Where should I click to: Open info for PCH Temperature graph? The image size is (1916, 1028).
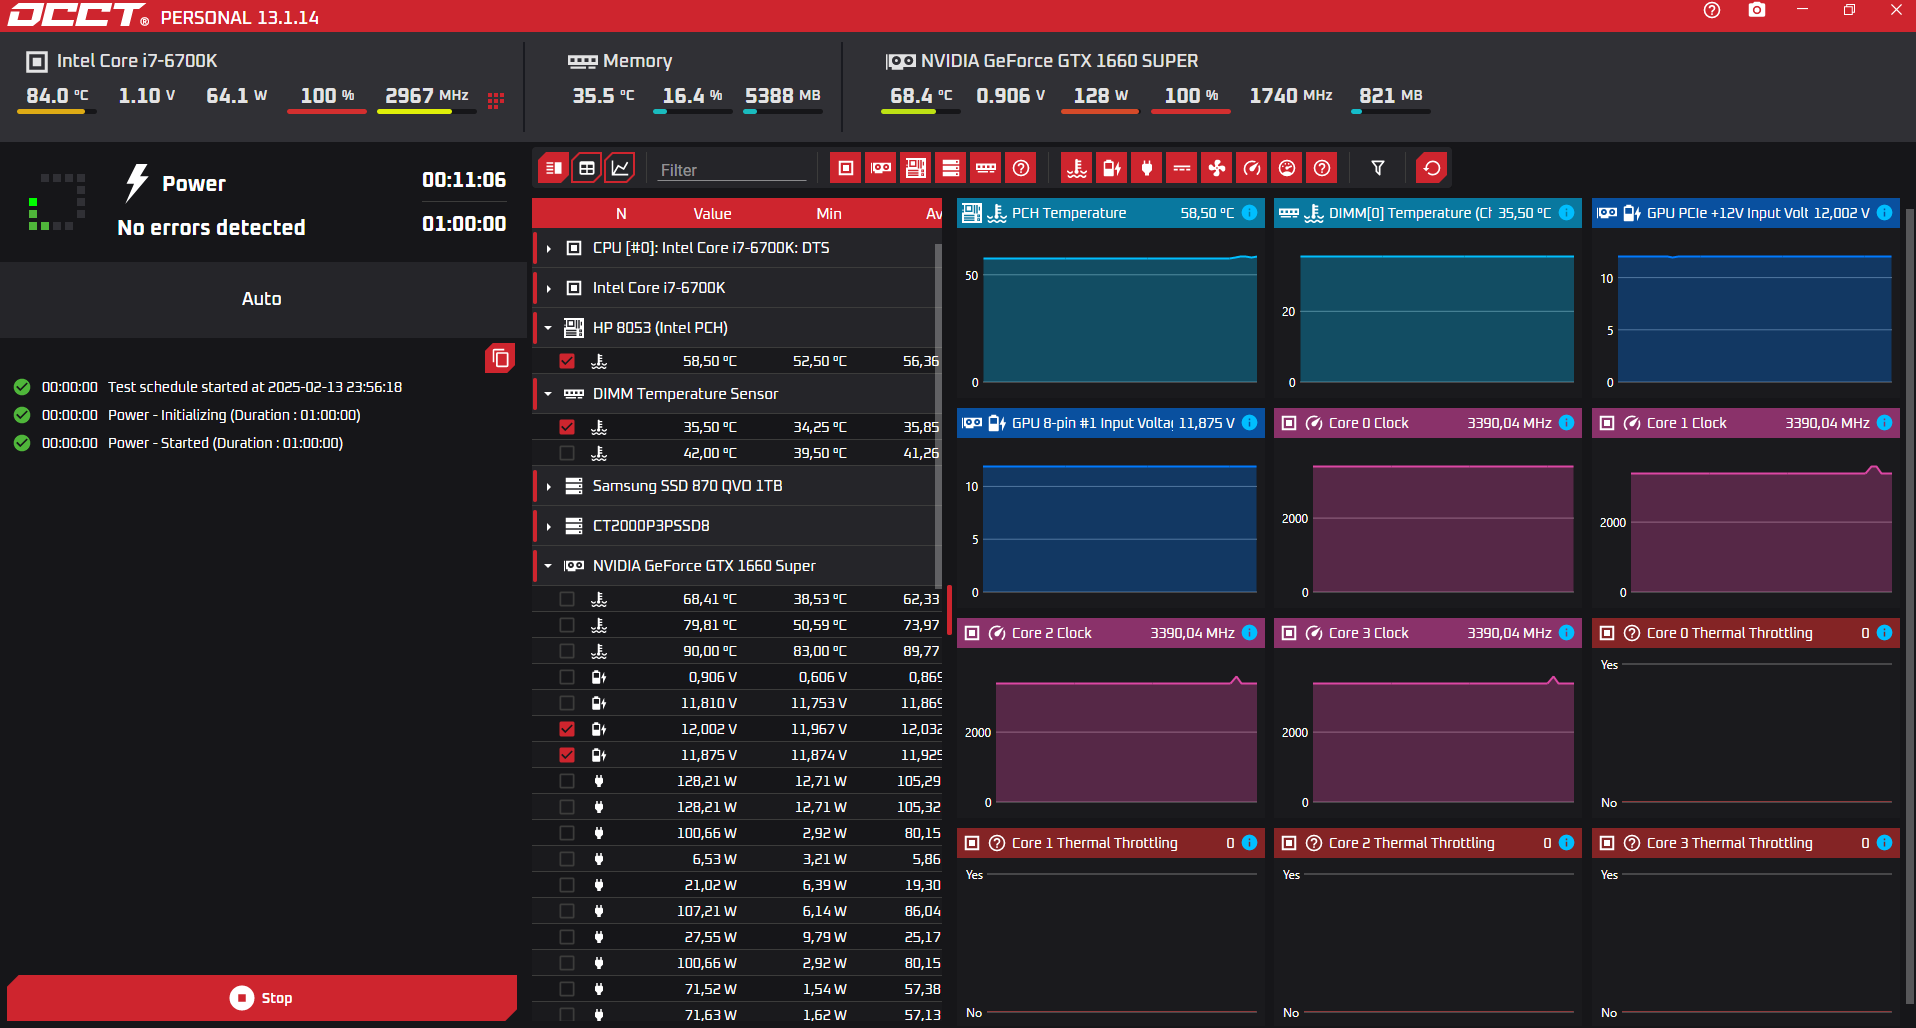coord(1250,213)
